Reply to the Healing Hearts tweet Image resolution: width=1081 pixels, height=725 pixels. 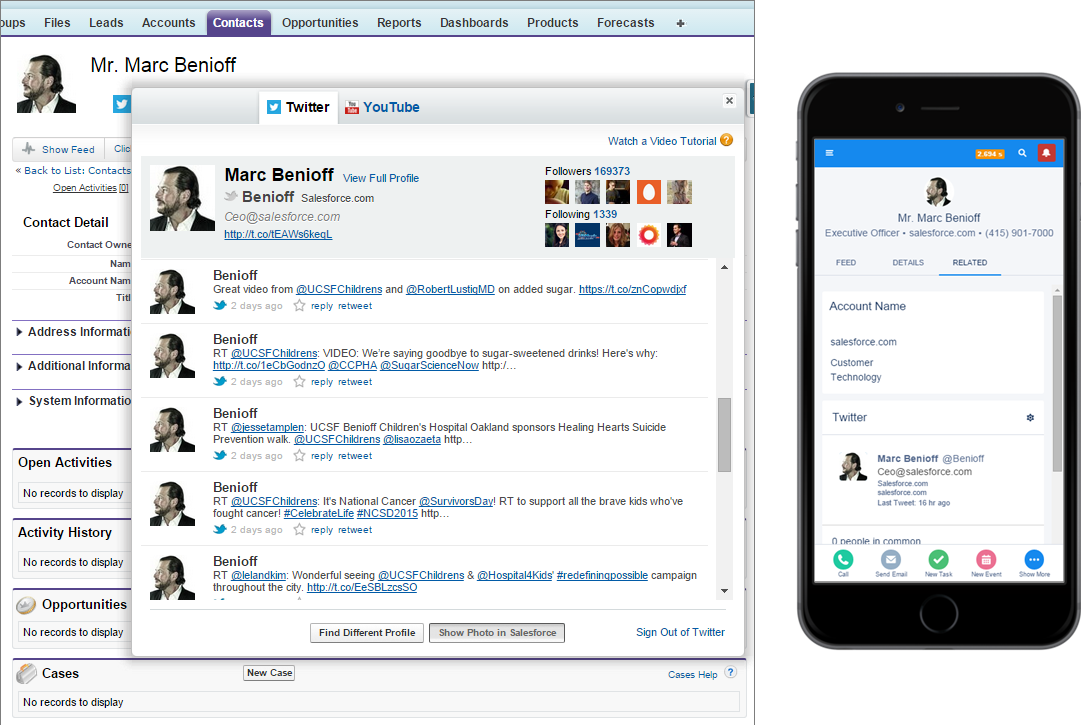click(x=322, y=456)
